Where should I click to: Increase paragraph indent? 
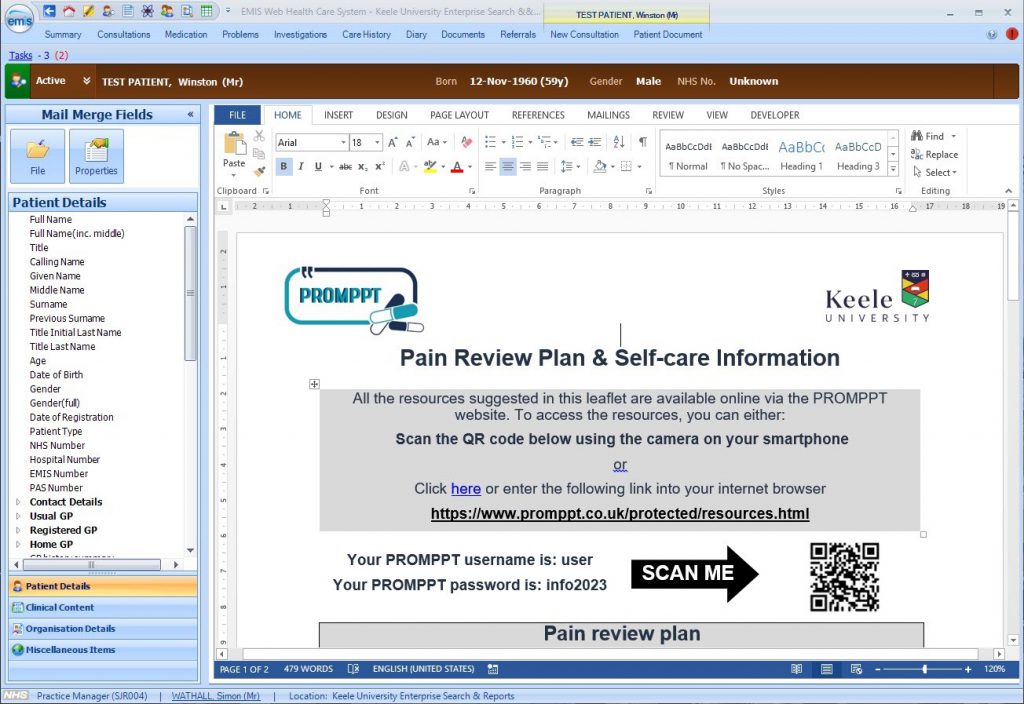[594, 142]
